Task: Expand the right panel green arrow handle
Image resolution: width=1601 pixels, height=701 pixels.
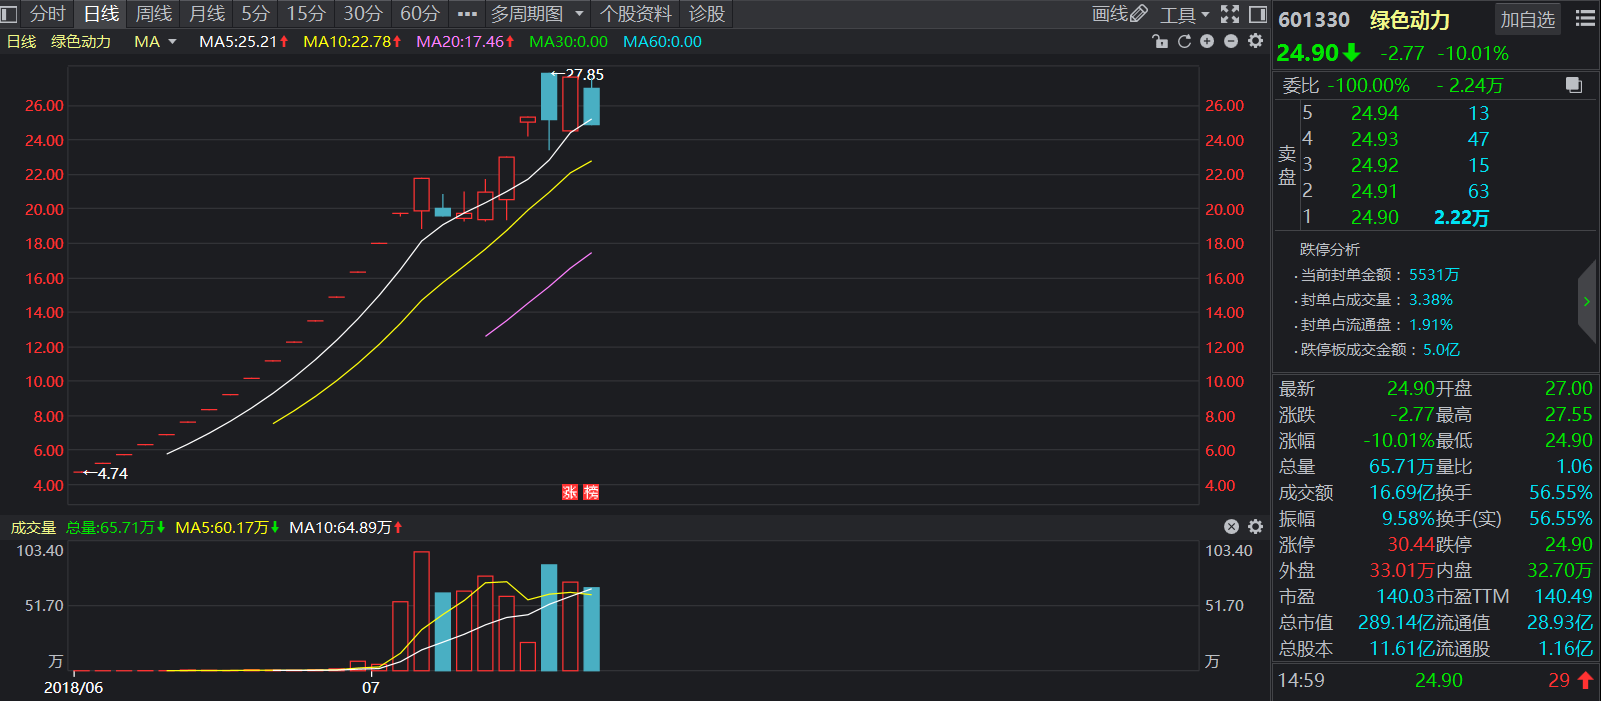Action: (x=1587, y=301)
